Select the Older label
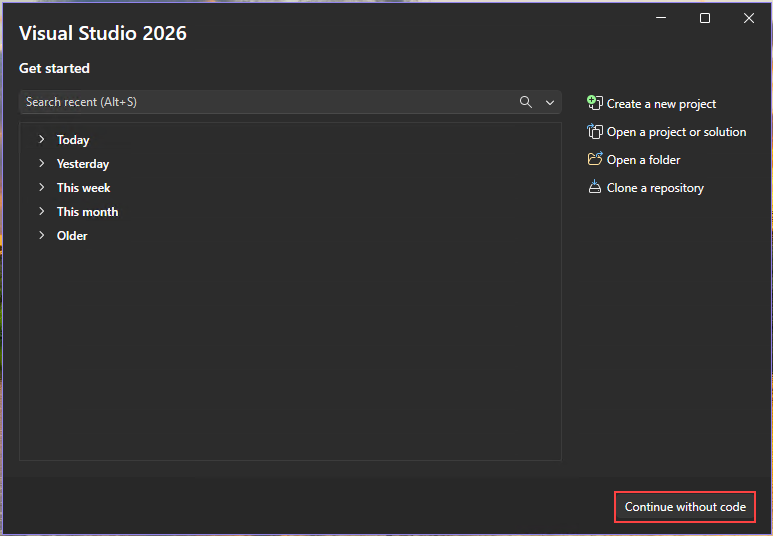The image size is (773, 536). 72,236
